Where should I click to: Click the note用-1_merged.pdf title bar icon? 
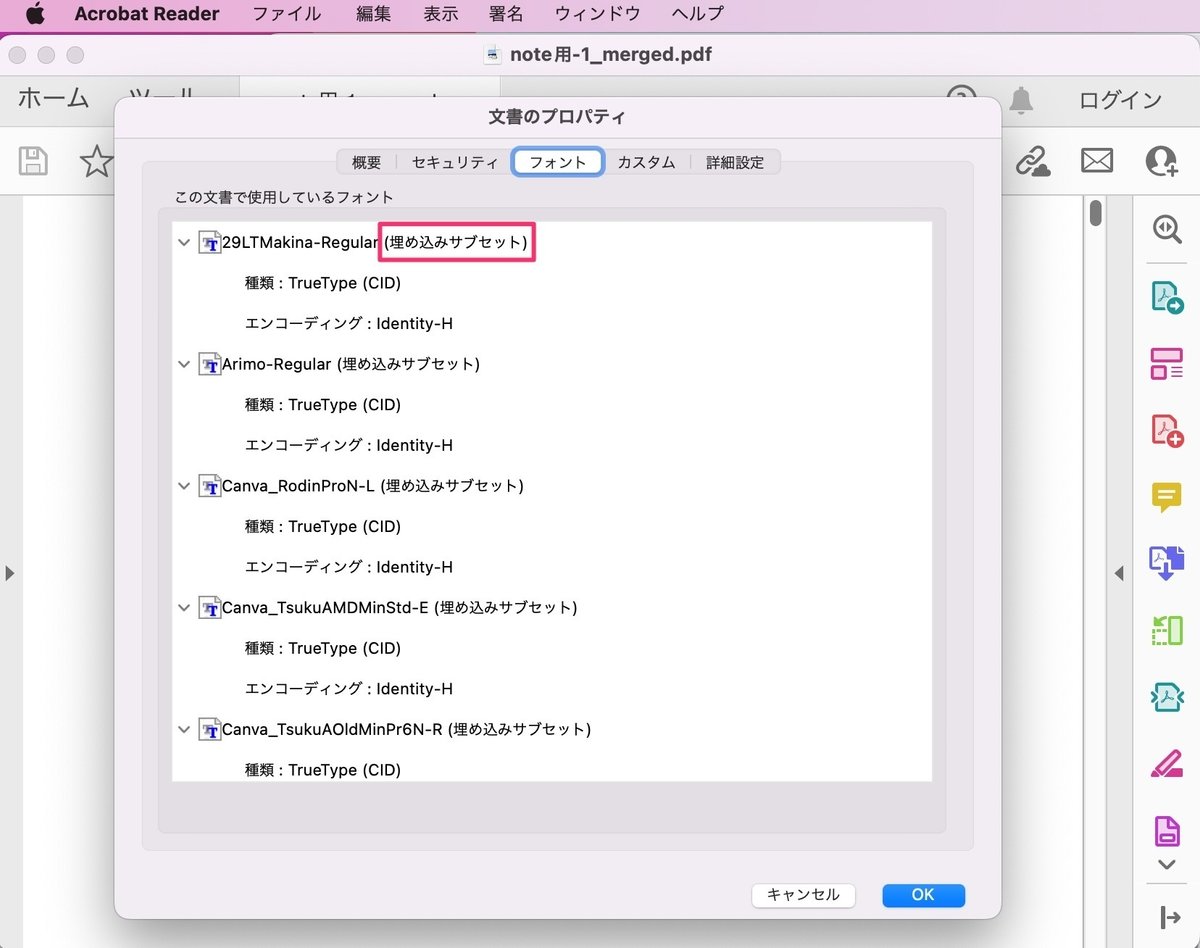coord(493,55)
